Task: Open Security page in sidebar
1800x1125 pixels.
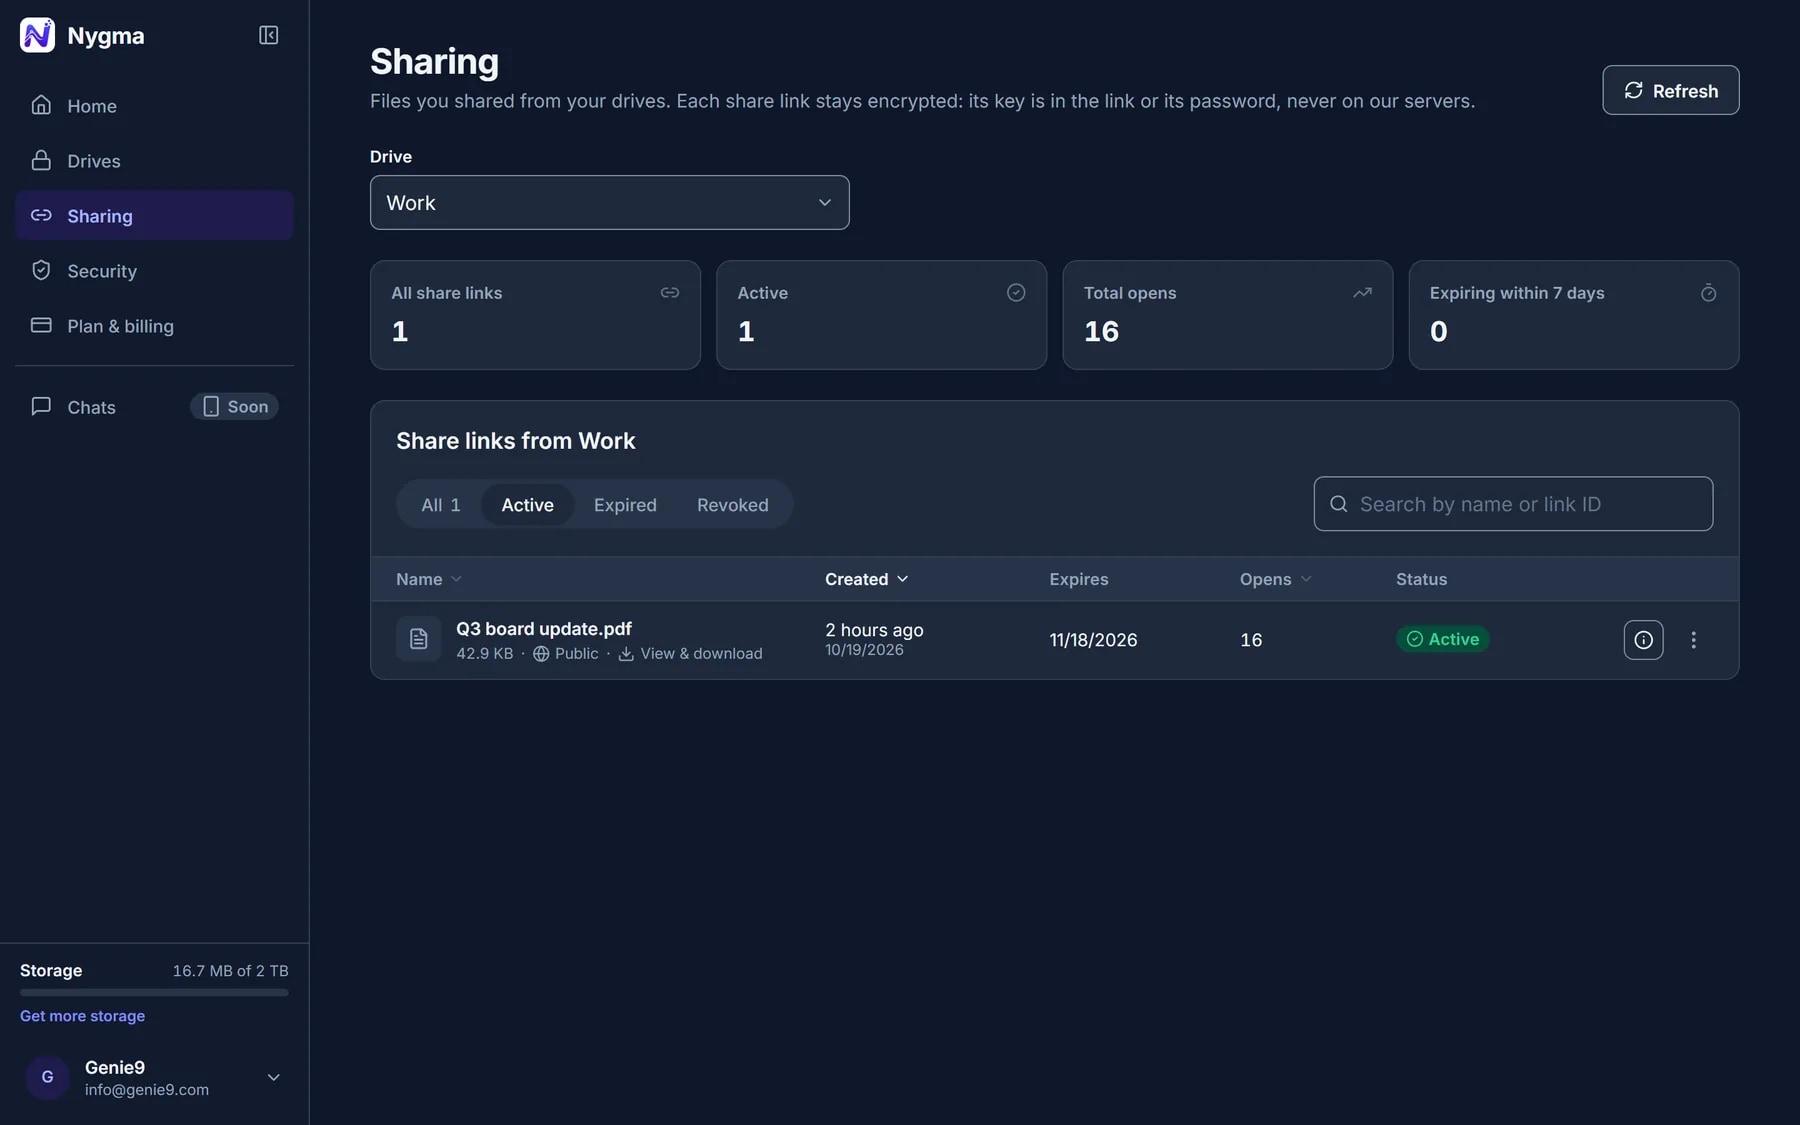Action: point(154,270)
